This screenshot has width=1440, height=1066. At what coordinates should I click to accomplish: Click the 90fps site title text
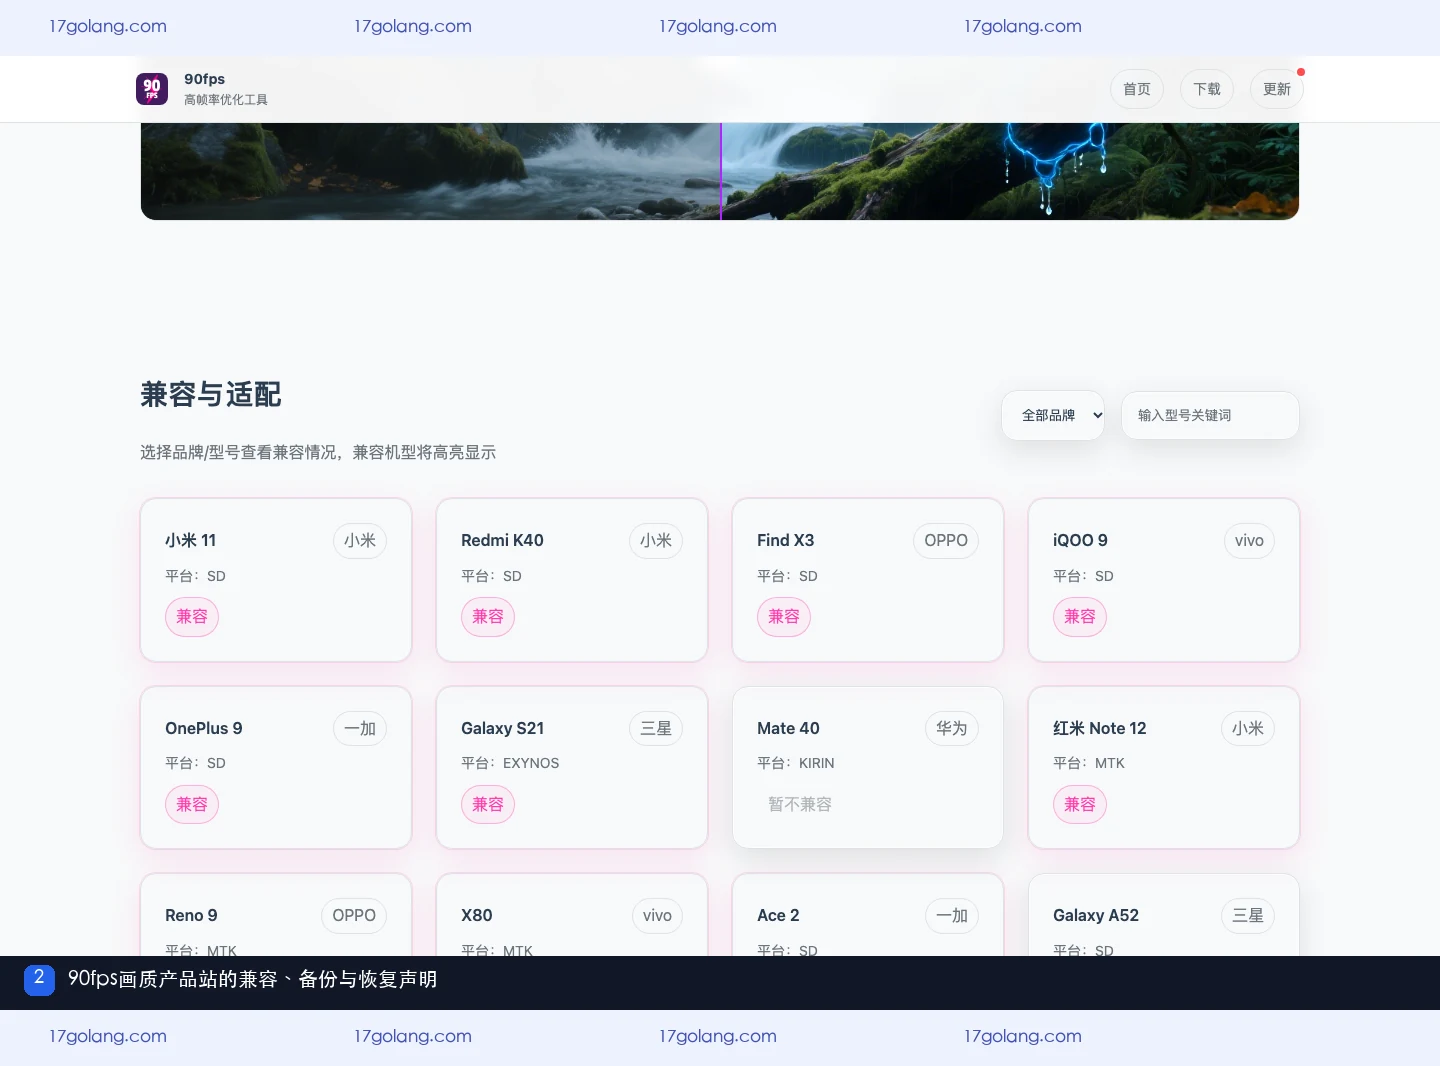tap(205, 79)
